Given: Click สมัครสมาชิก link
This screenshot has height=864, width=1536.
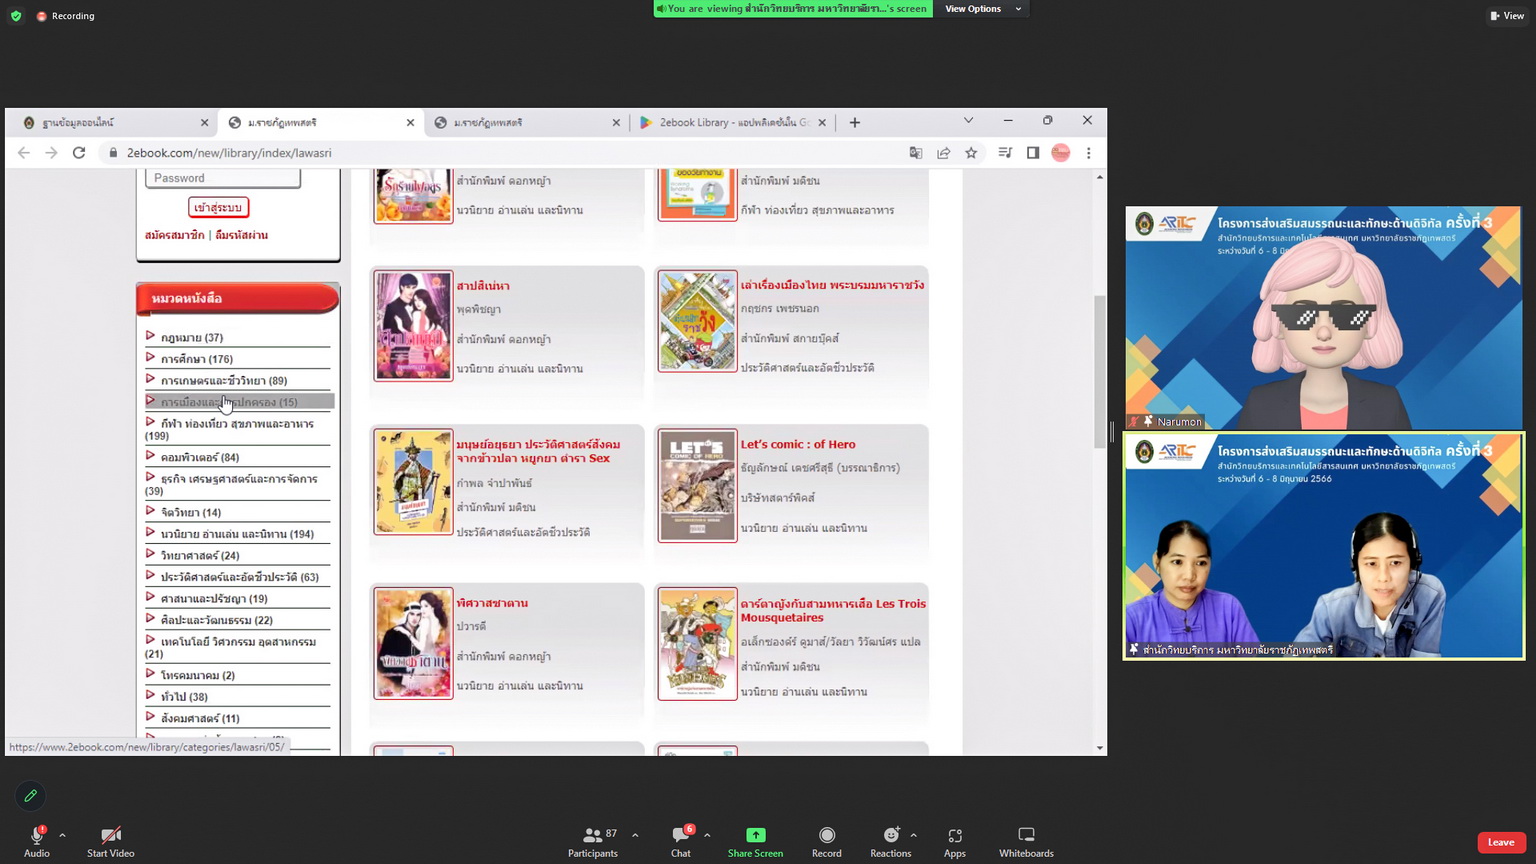Looking at the screenshot, I should pos(174,235).
